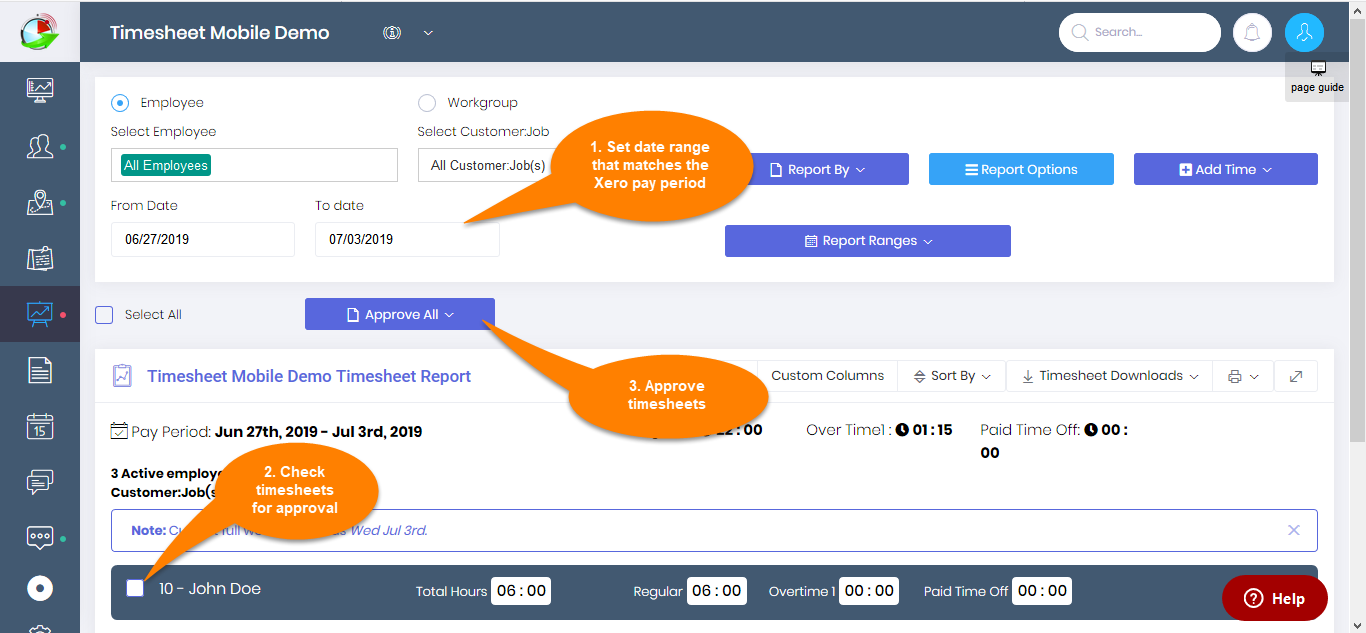Viewport: 1366px width, 633px height.
Task: Click John Doe's Overtime 1 value box
Action: point(869,591)
